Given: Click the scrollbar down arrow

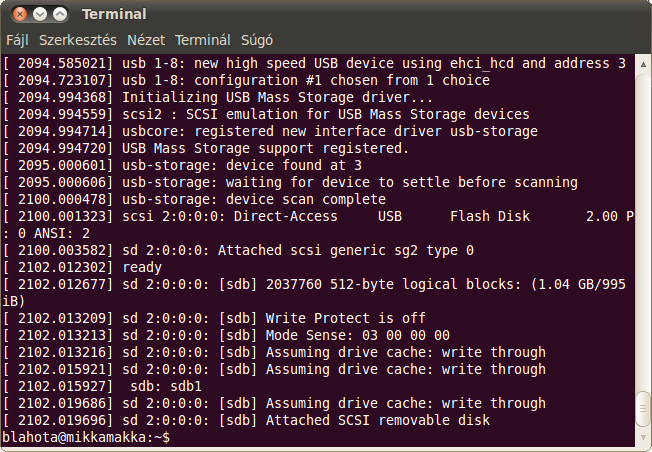Looking at the screenshot, I should [x=643, y=437].
